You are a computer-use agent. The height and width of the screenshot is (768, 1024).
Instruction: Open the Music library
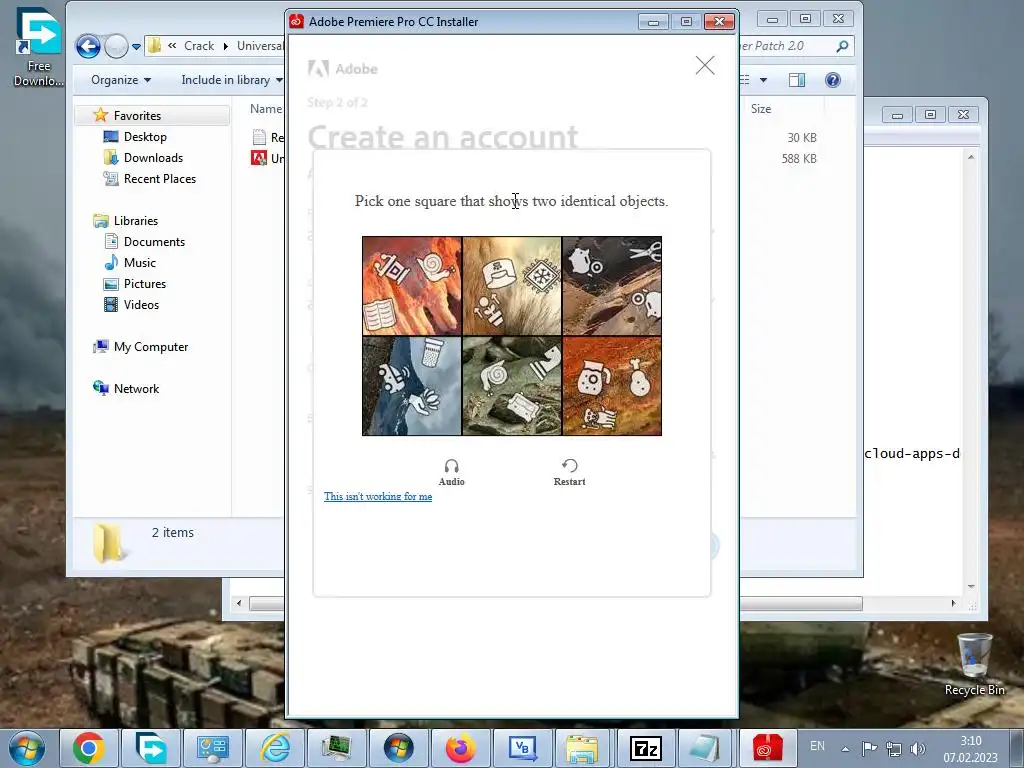[x=140, y=263]
